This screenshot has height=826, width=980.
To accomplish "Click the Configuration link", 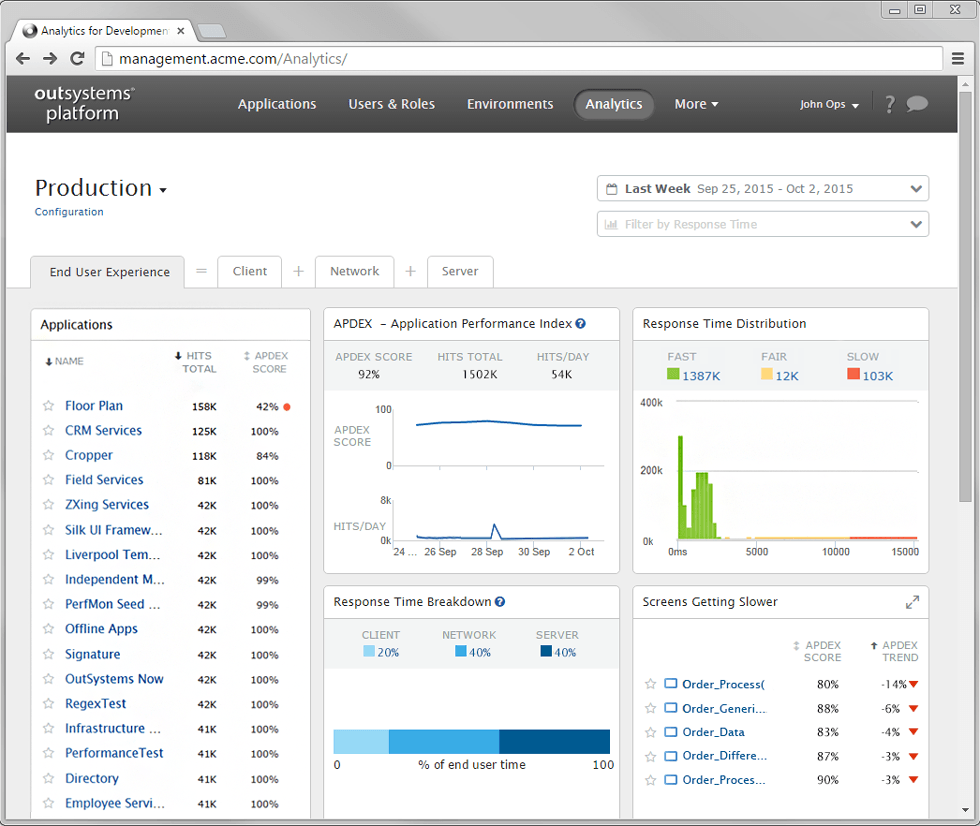I will [x=69, y=212].
